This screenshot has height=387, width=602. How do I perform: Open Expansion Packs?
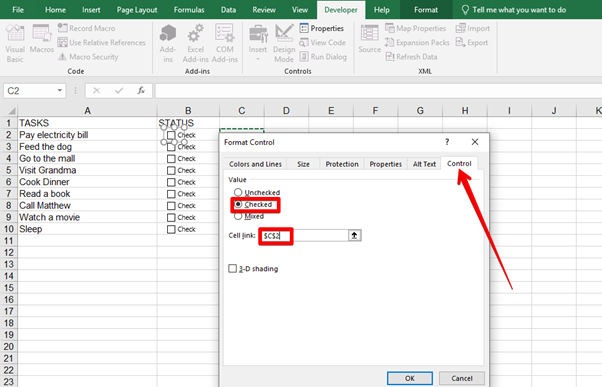coord(417,42)
